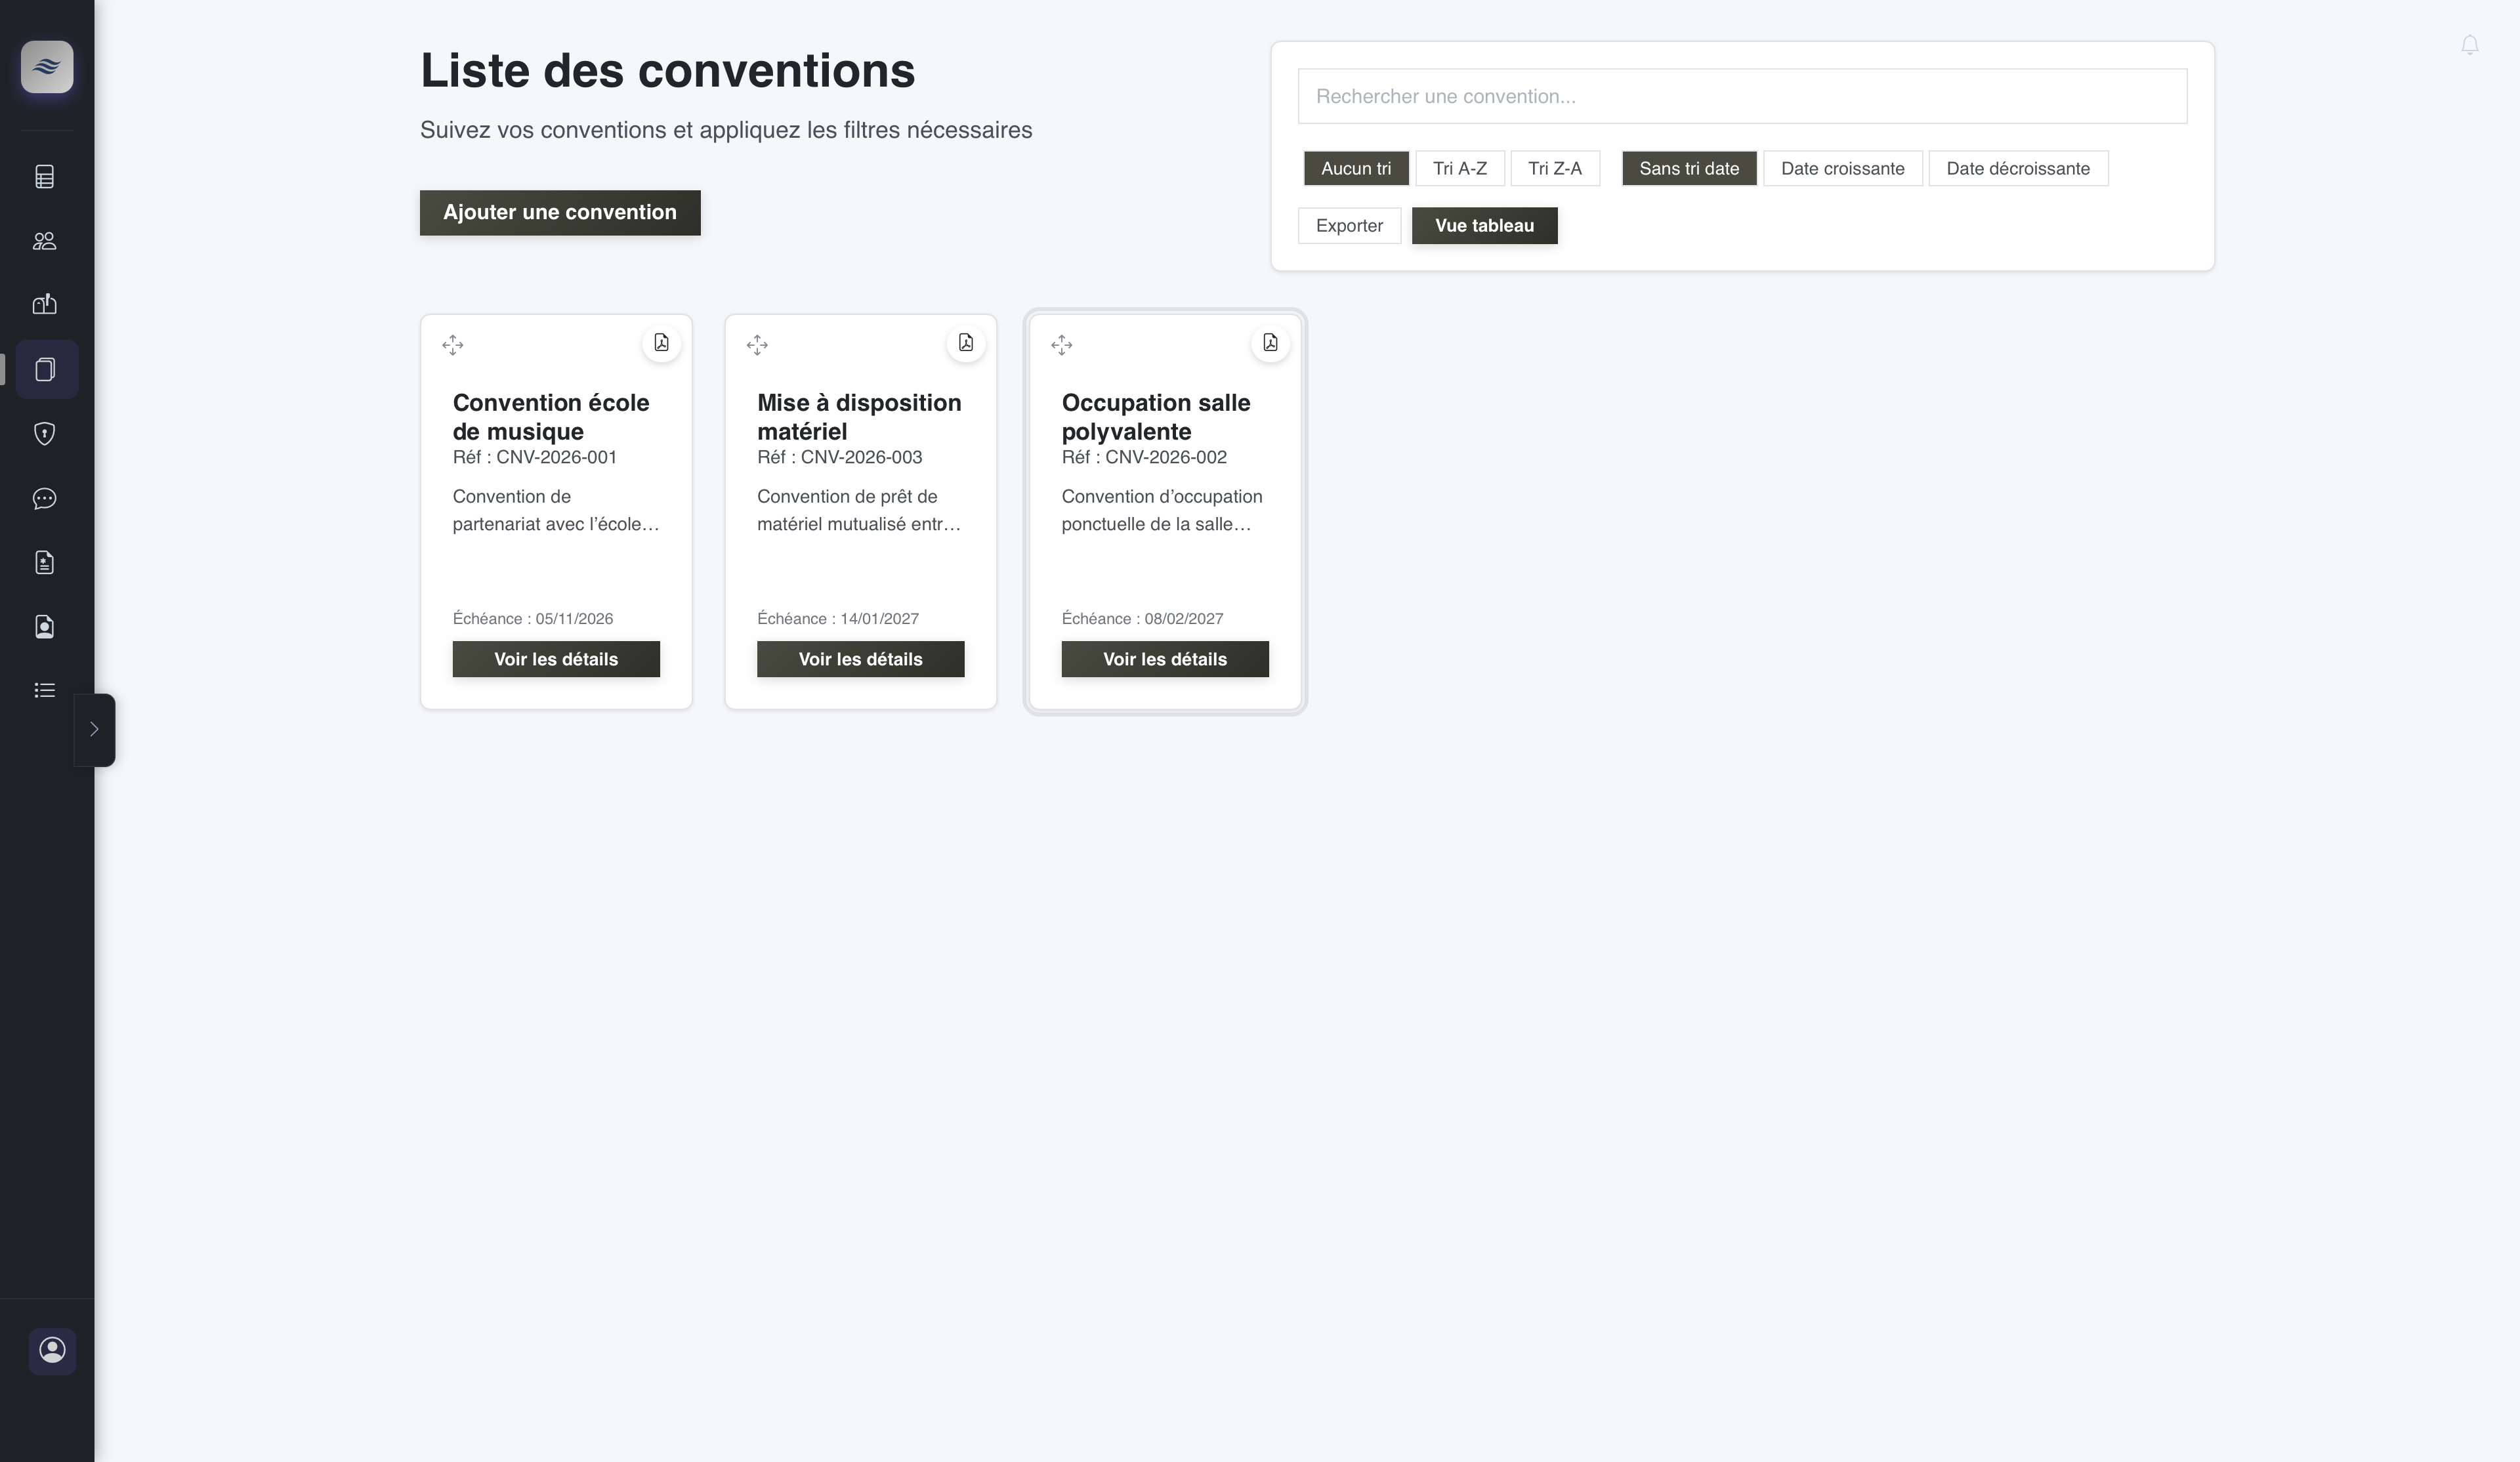2520x1462 pixels.
Task: Switch to Vue tableau display
Action: [x=1484, y=225]
